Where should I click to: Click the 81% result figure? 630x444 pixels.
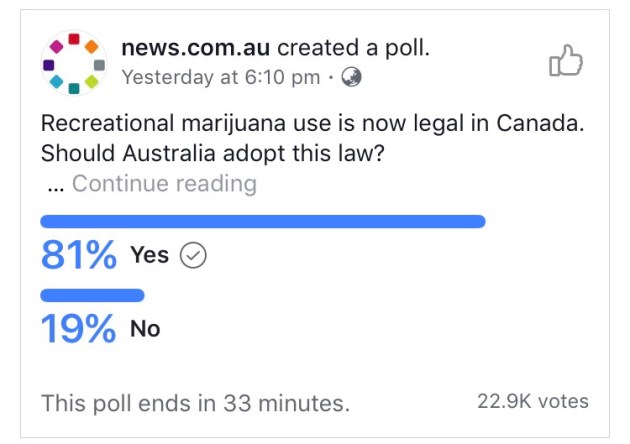click(x=79, y=256)
